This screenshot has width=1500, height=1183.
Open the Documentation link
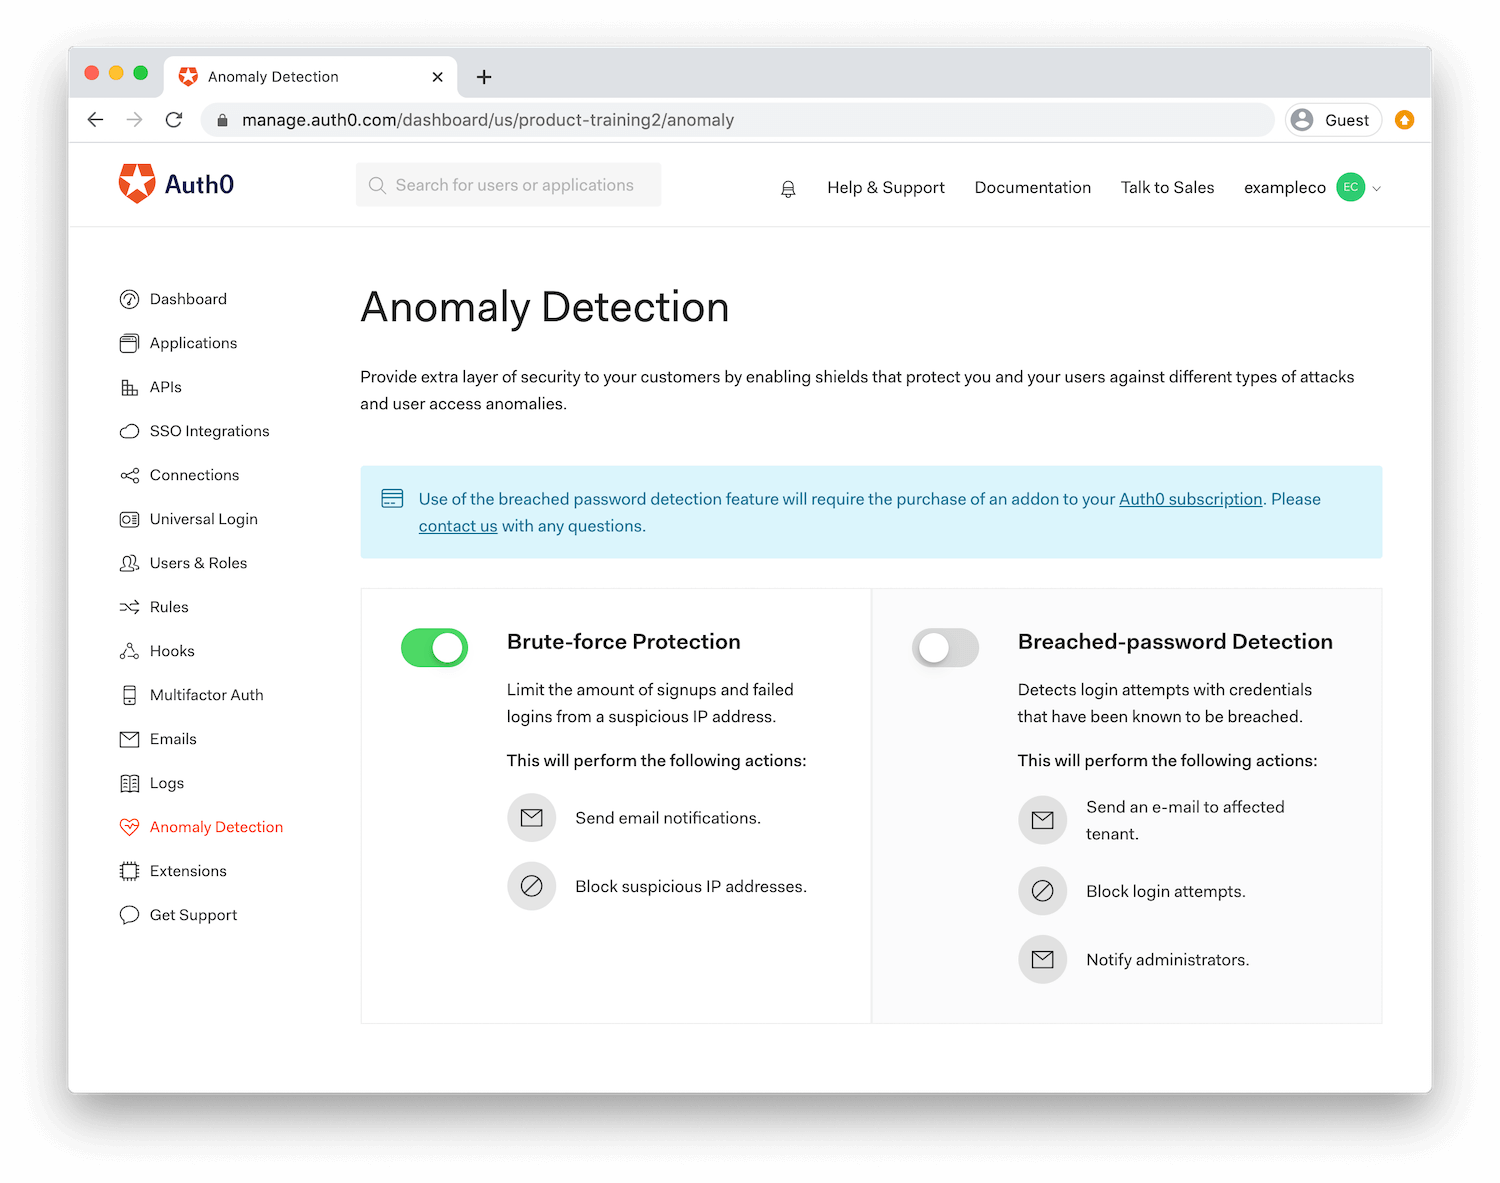(1033, 188)
